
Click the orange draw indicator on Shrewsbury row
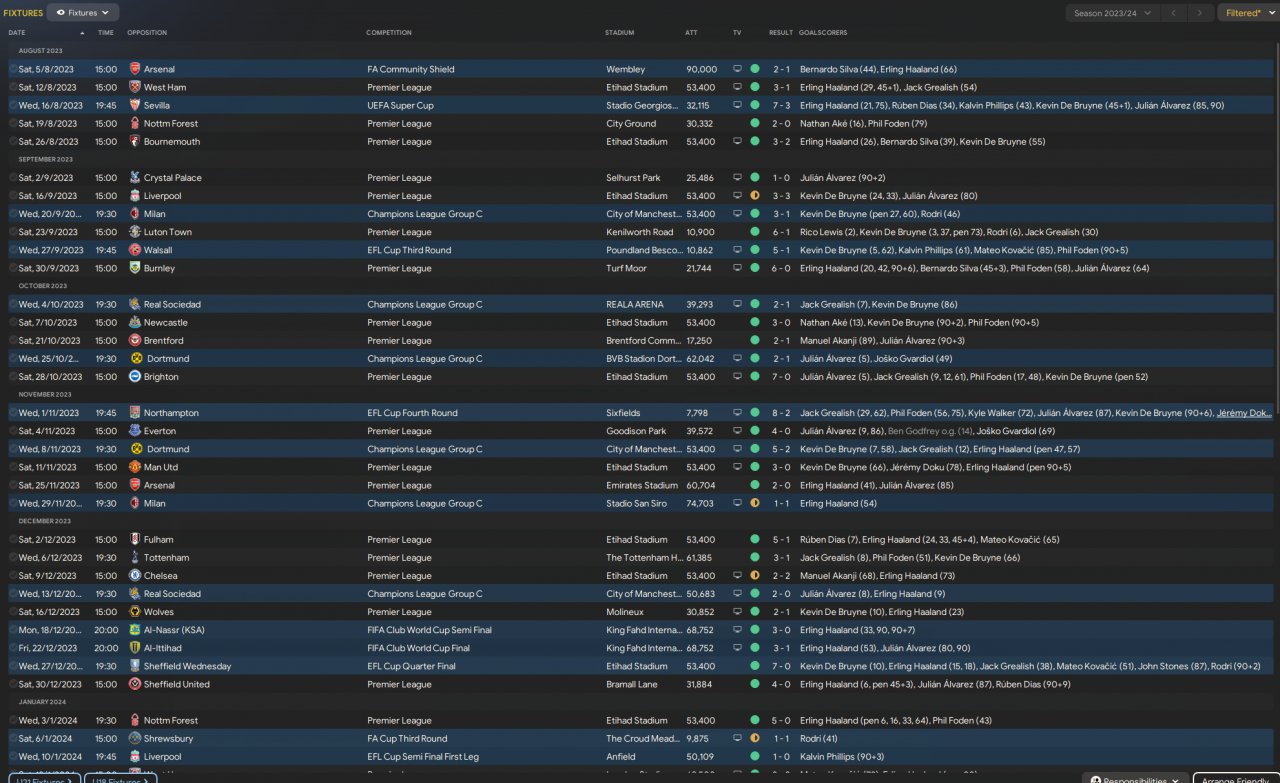pos(755,739)
